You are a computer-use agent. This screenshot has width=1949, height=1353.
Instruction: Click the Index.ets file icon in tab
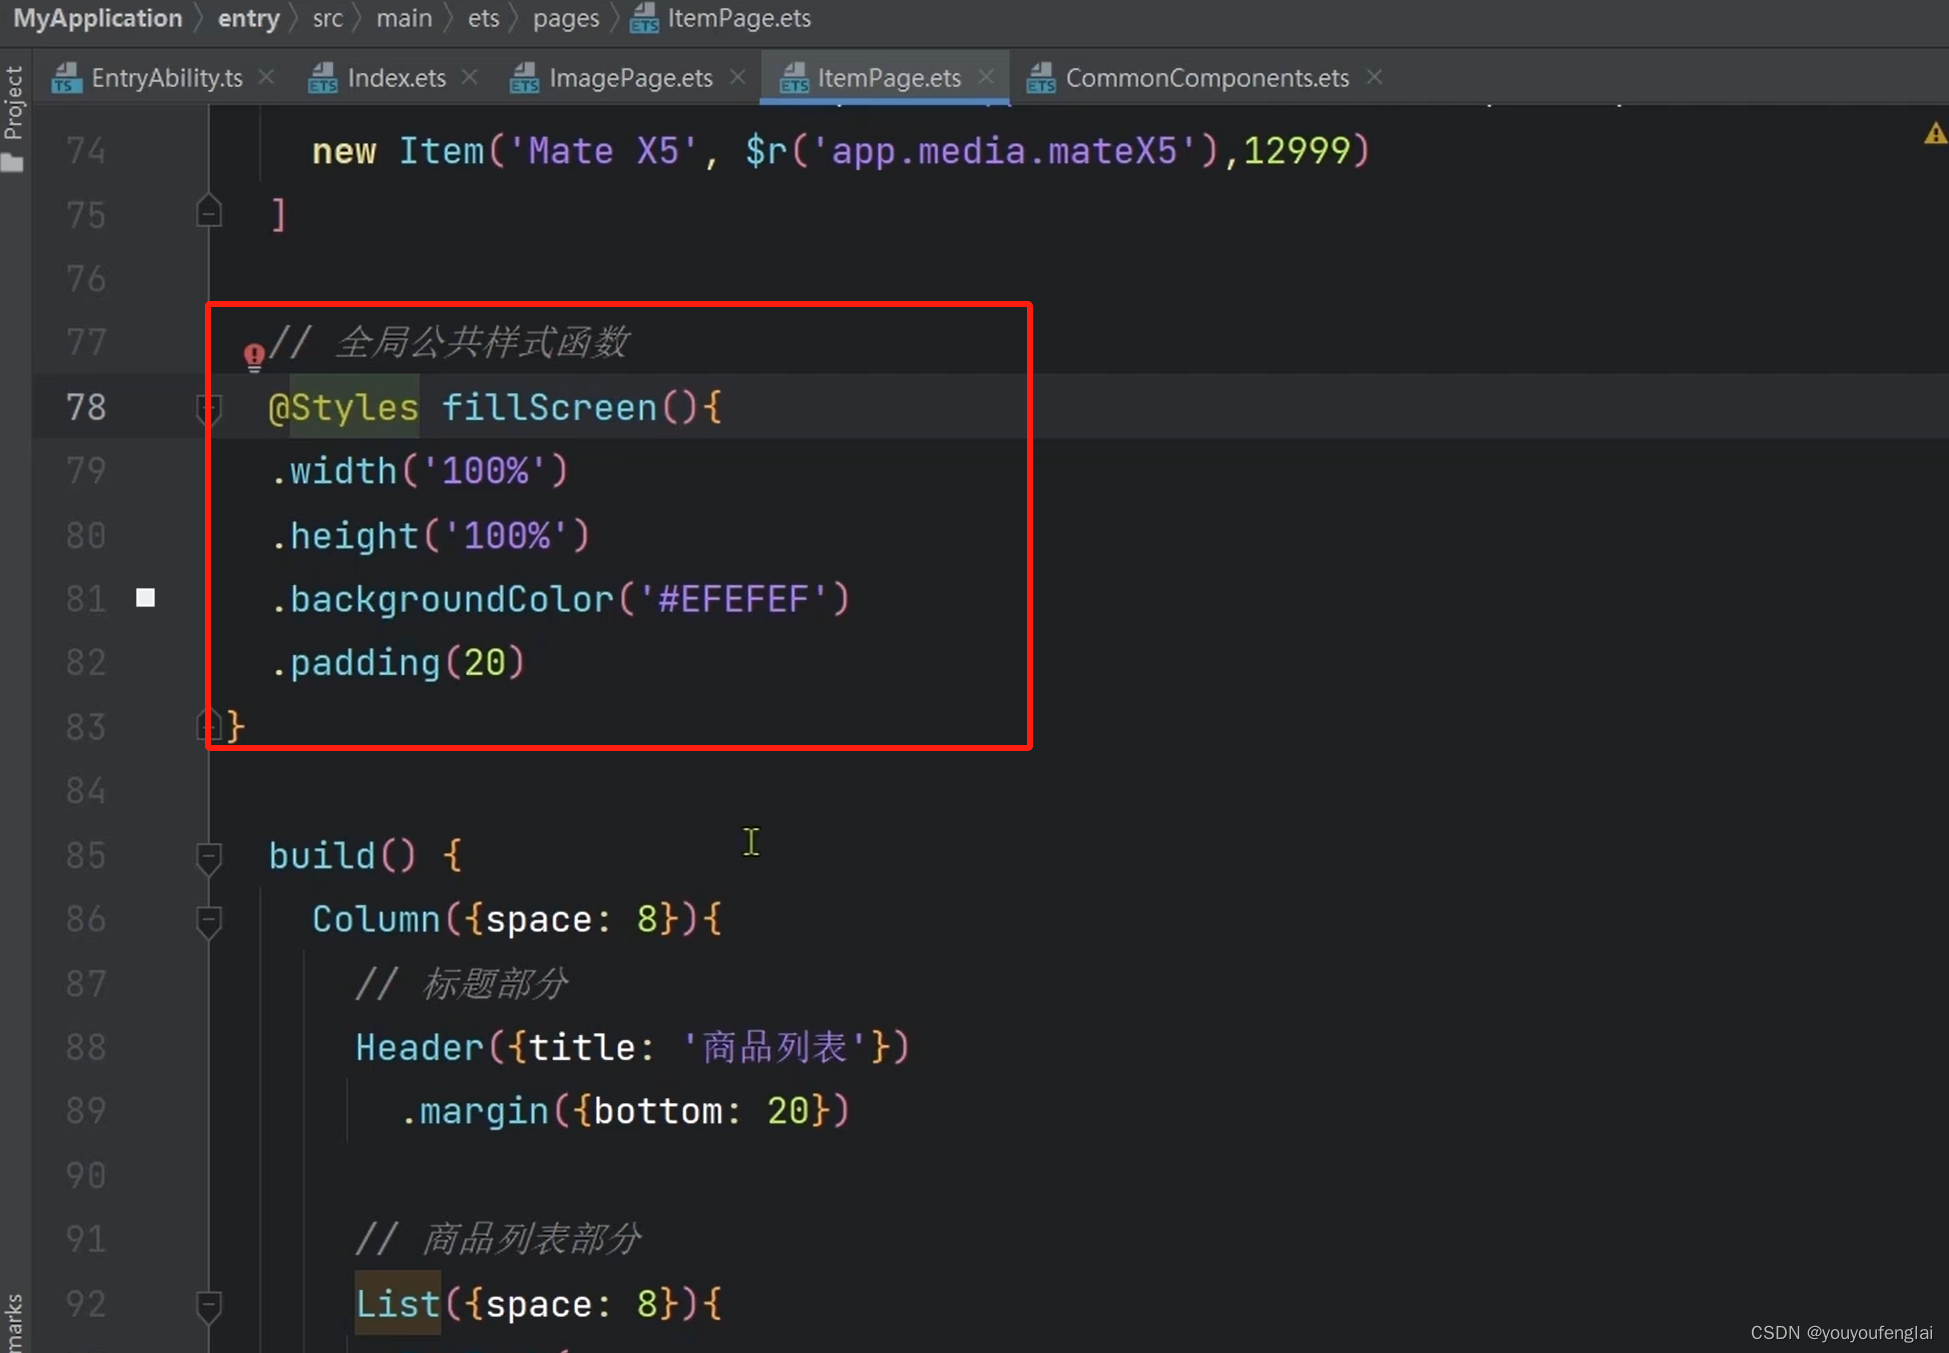tap(323, 78)
